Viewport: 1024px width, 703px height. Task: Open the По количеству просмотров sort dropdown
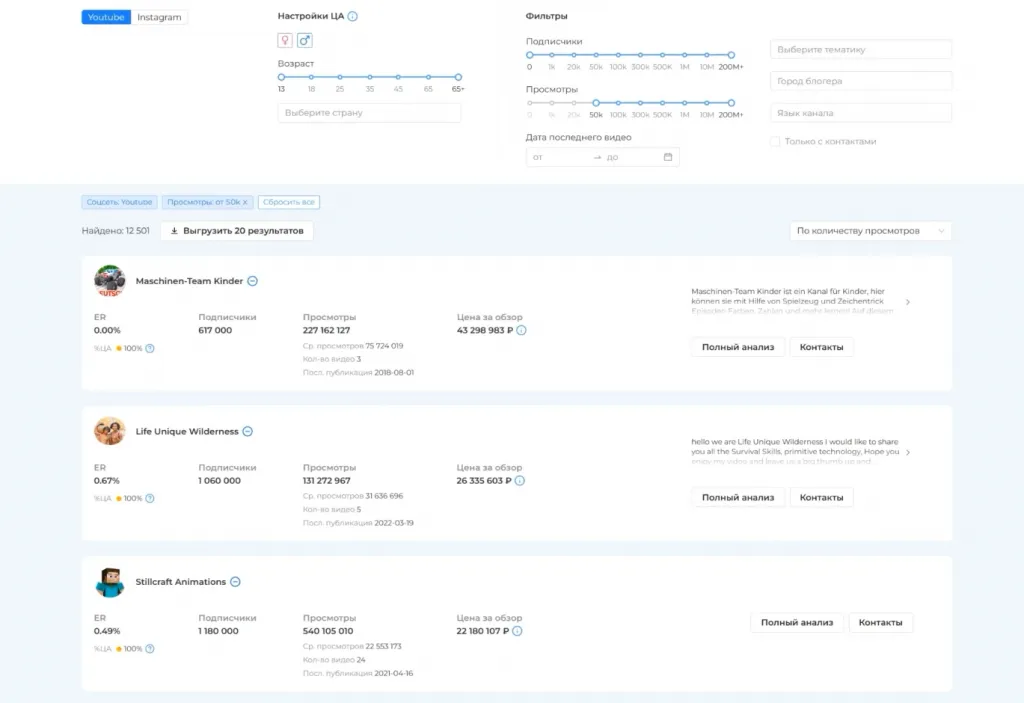point(870,231)
